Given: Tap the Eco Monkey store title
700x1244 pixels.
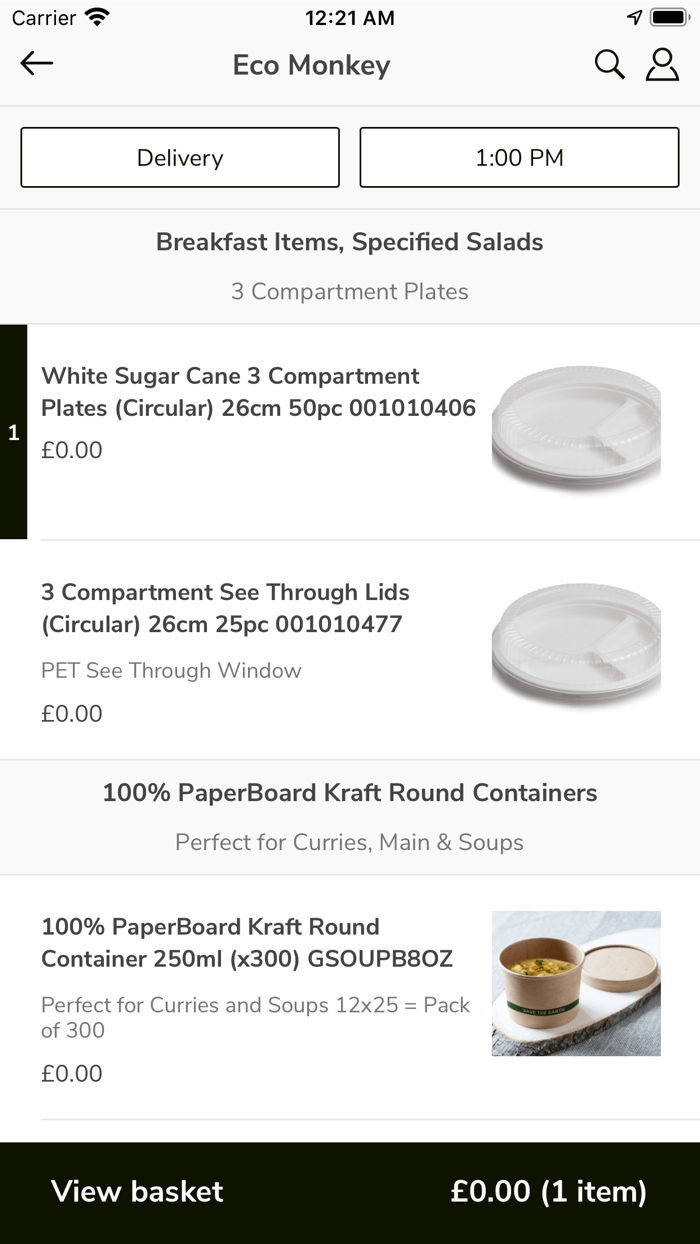Looking at the screenshot, I should [x=311, y=65].
